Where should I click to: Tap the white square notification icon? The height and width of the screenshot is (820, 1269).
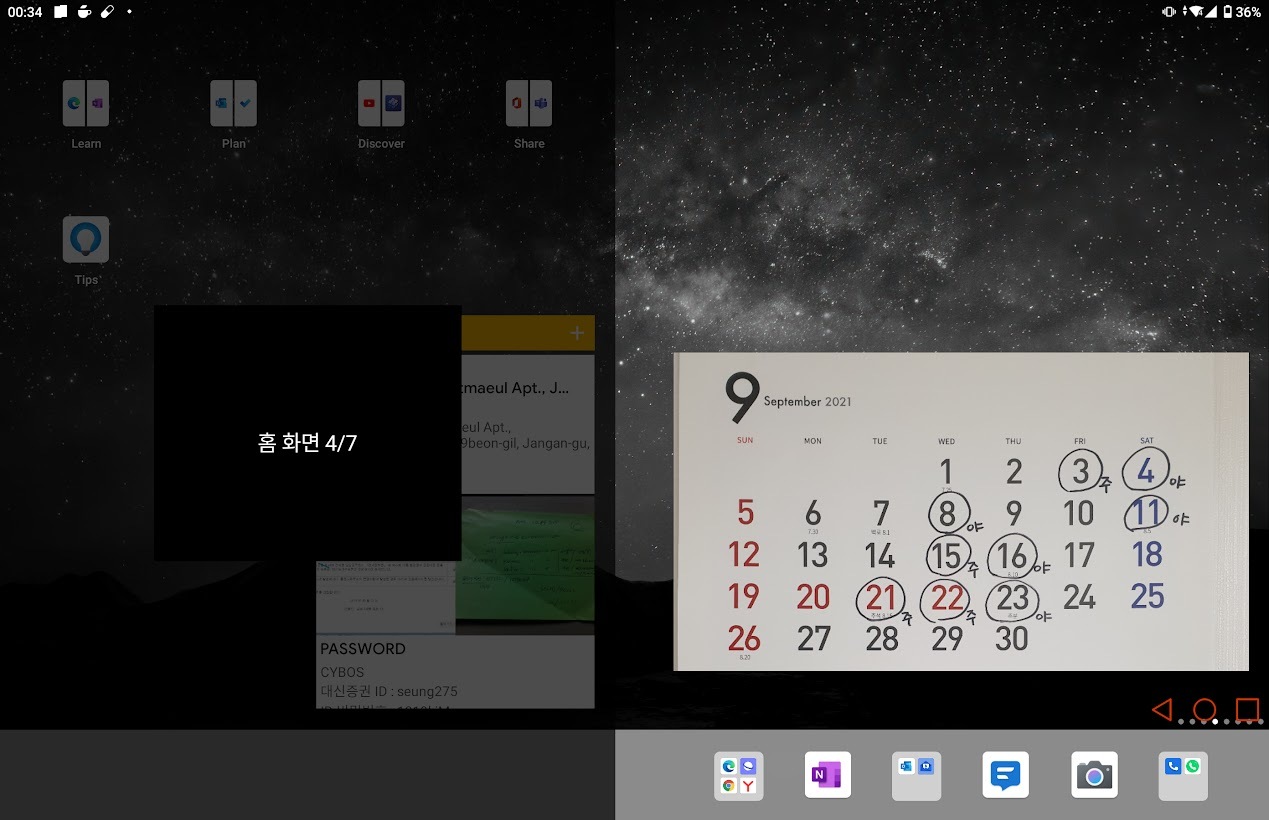(61, 12)
